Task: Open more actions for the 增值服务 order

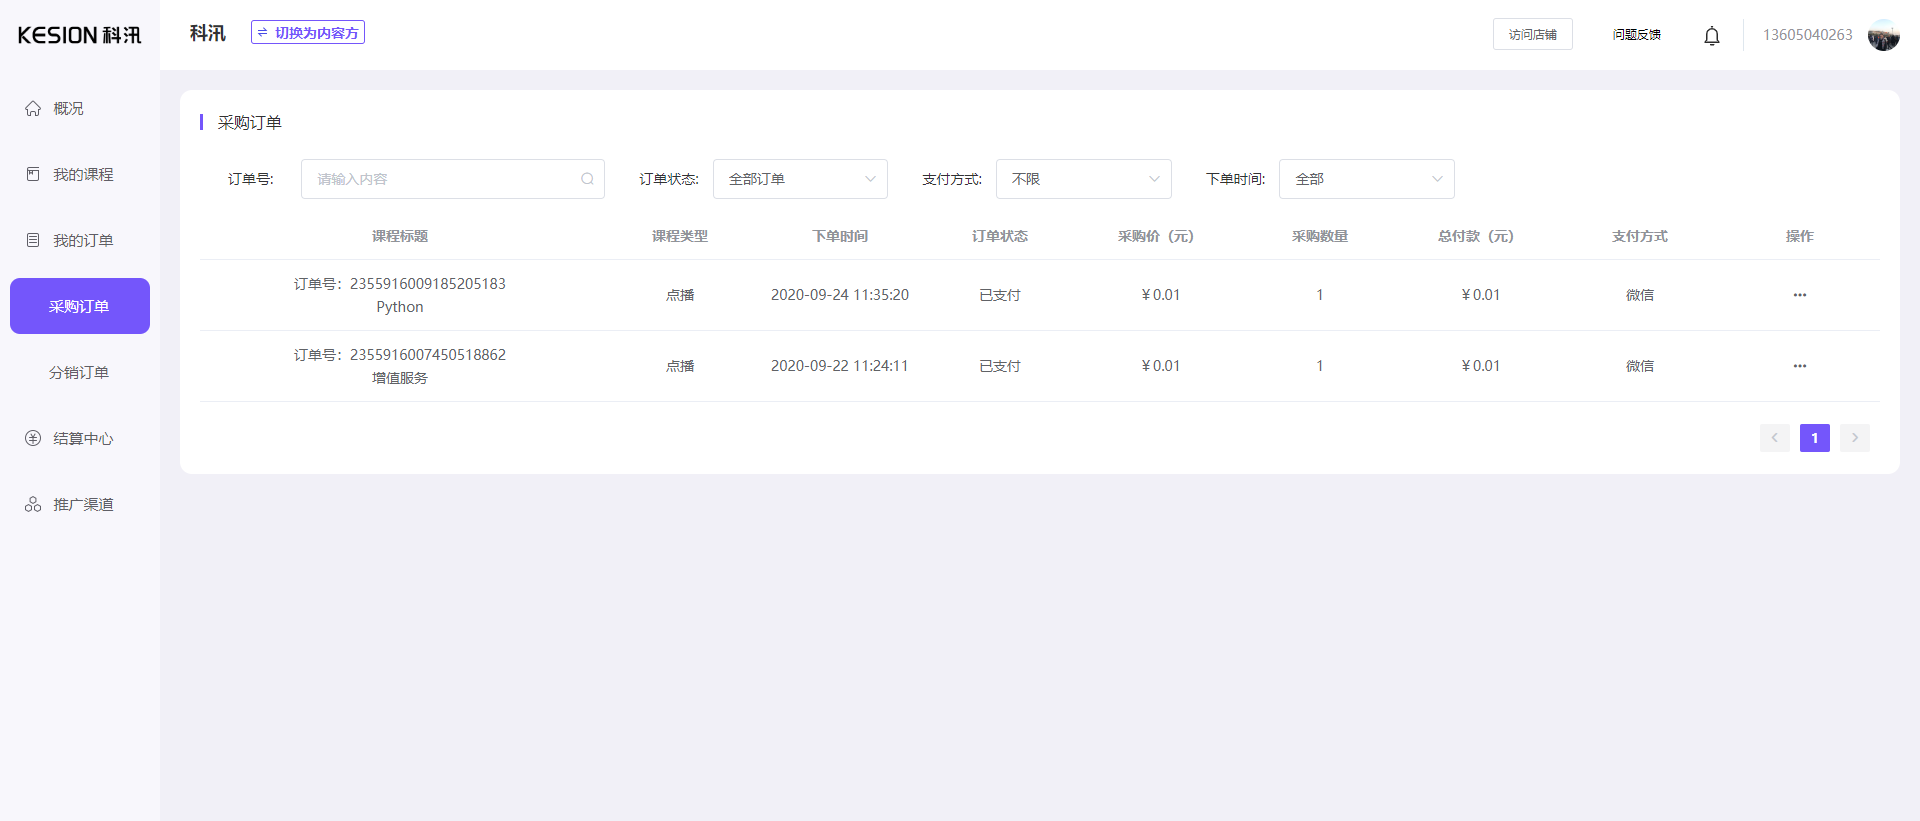Action: [1799, 366]
